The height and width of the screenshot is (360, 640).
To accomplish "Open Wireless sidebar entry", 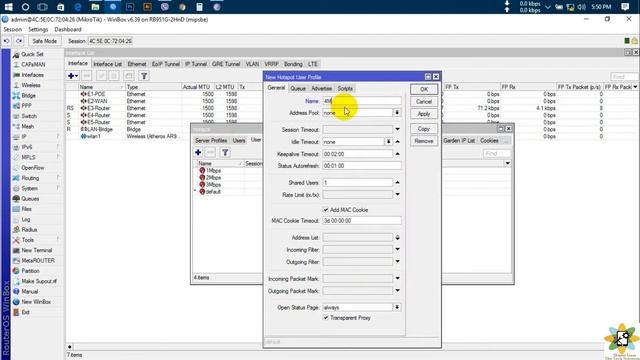I will [30, 85].
